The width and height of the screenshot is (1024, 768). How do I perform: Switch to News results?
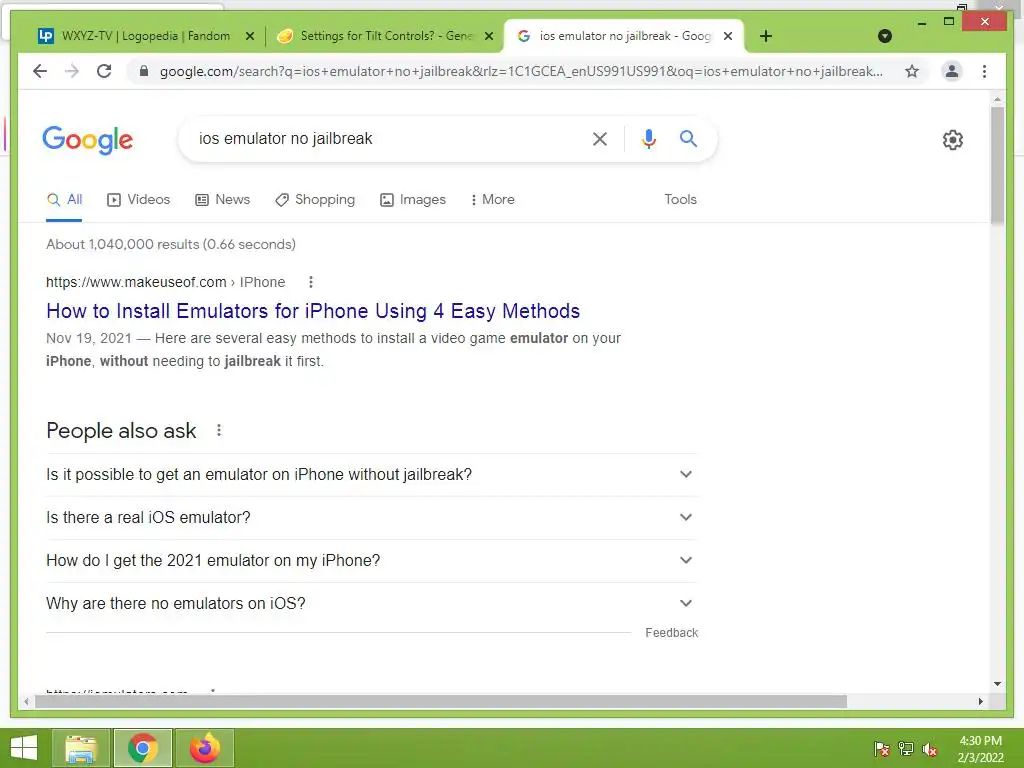coord(223,200)
